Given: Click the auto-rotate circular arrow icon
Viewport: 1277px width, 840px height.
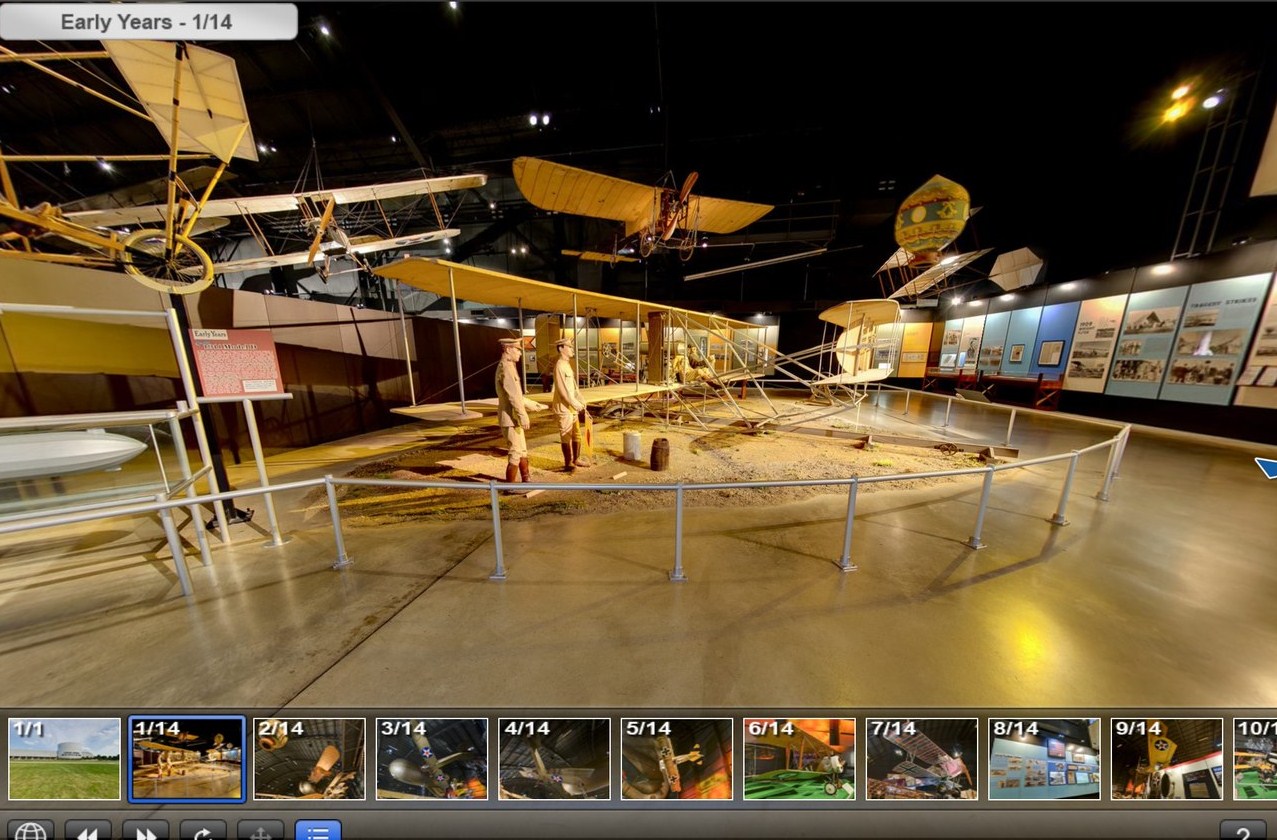Looking at the screenshot, I should [x=202, y=831].
